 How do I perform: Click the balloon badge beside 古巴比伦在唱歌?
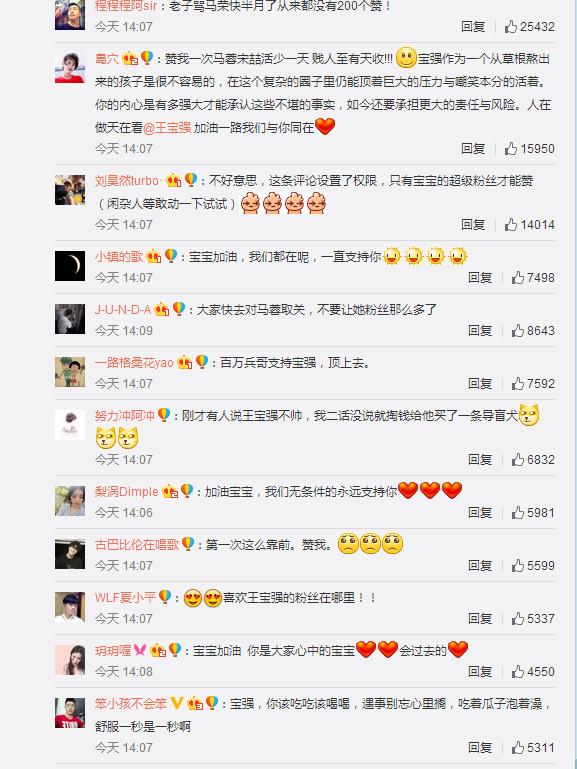click(x=188, y=543)
